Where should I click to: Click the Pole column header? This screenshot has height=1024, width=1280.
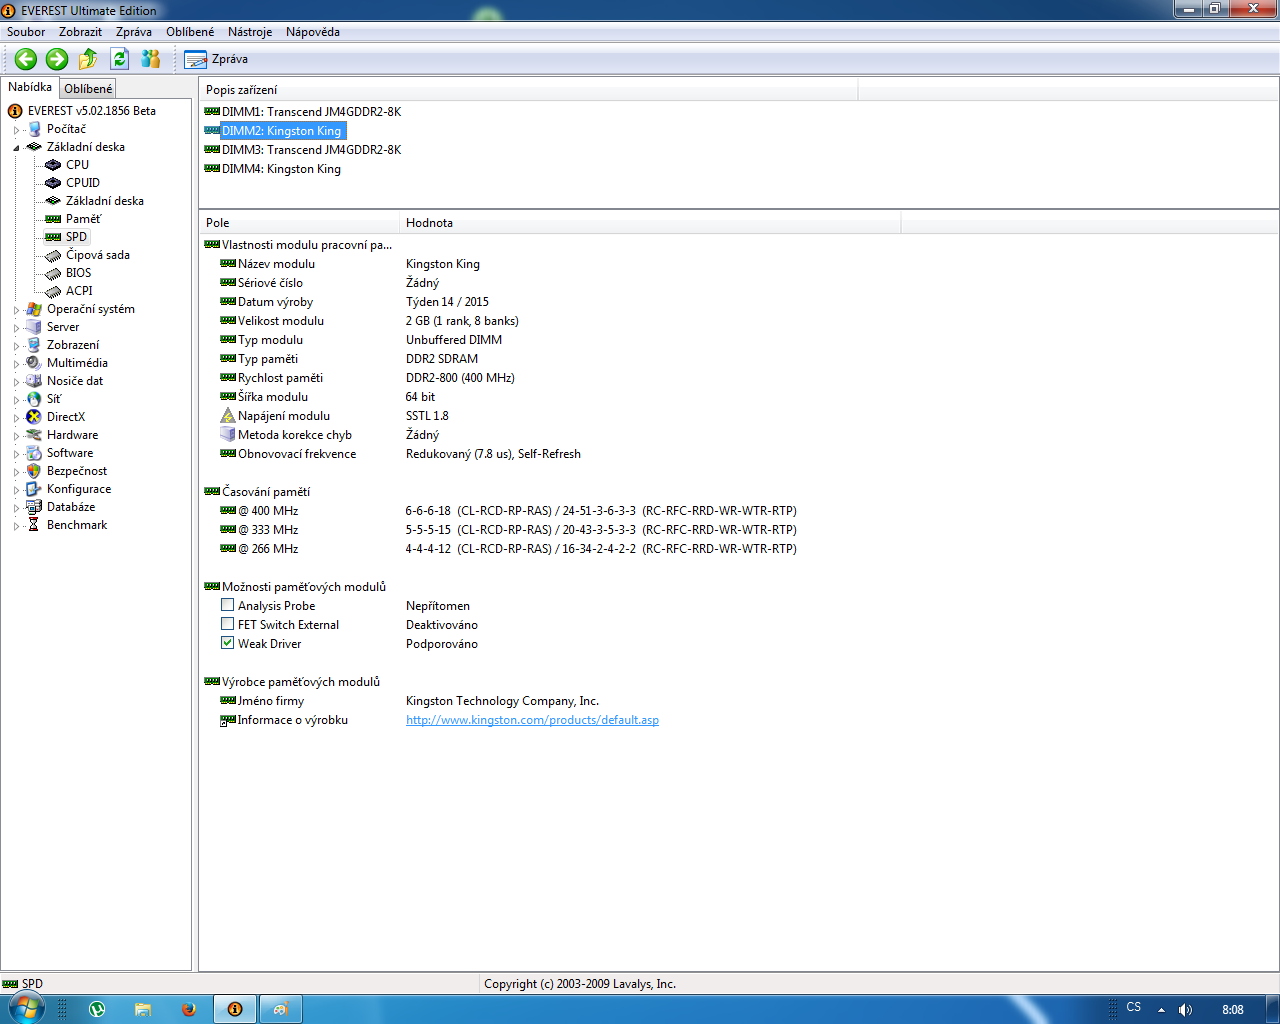300,223
